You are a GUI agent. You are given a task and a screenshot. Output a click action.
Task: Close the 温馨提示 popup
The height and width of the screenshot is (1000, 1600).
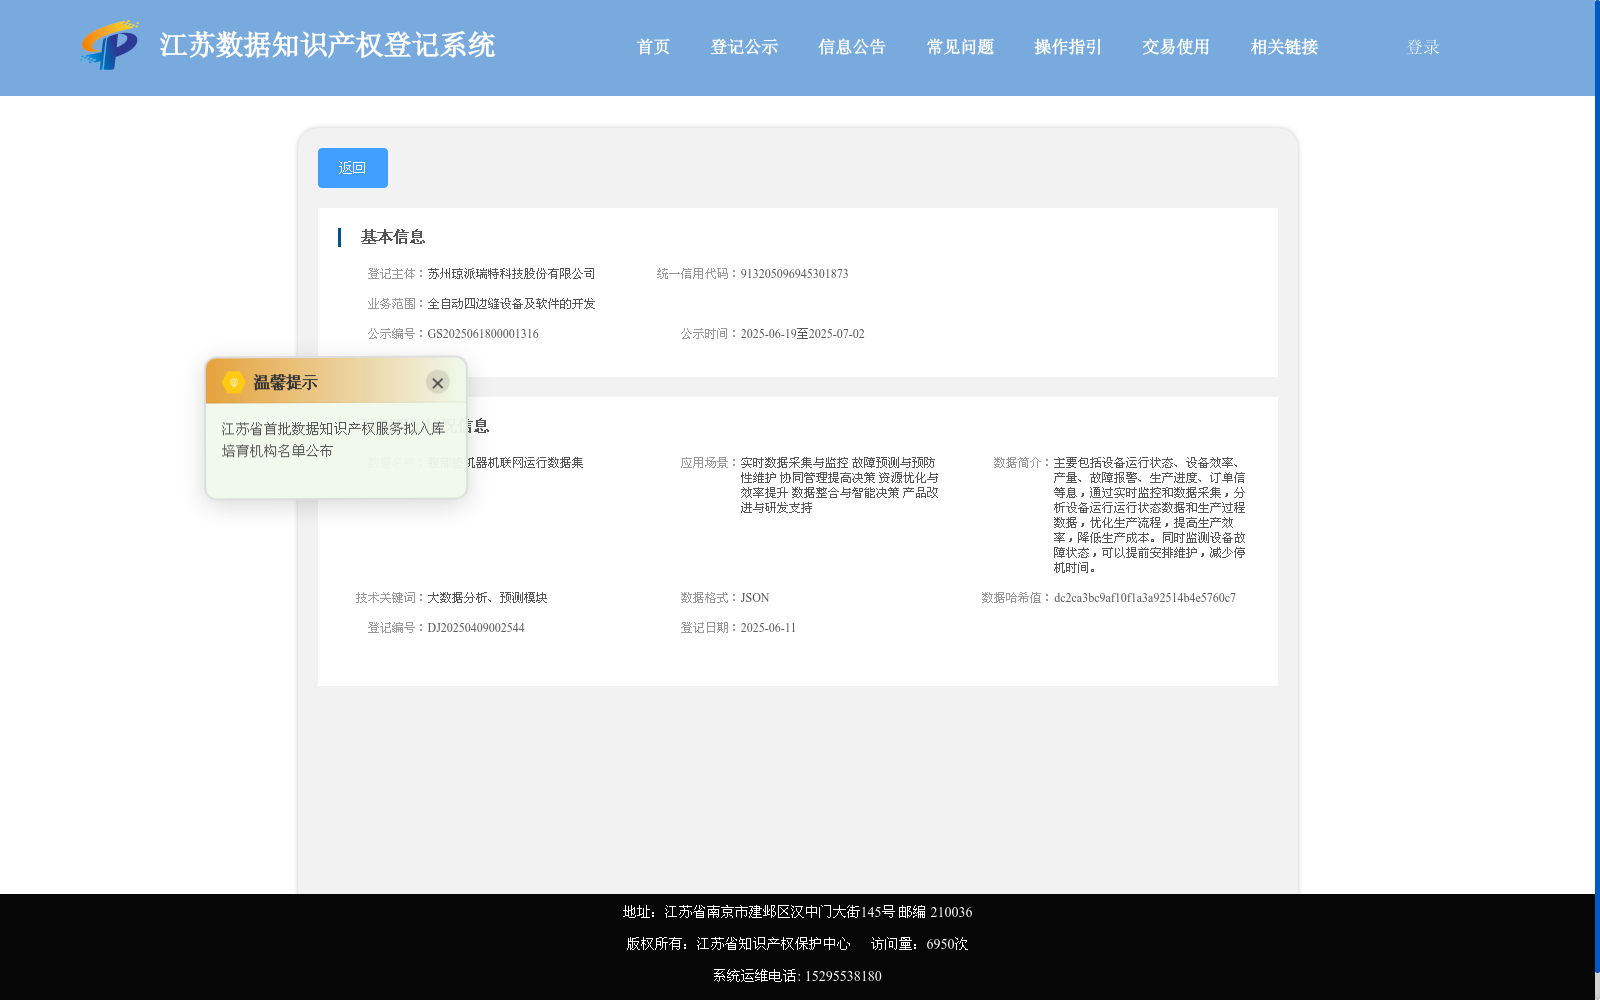click(437, 383)
